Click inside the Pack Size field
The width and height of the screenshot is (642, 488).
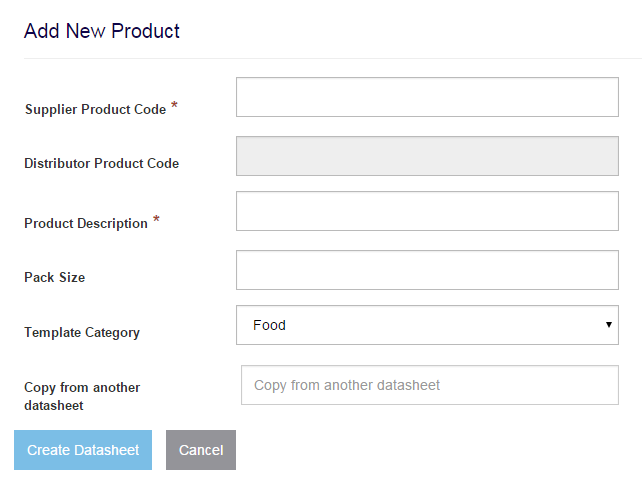[427, 270]
